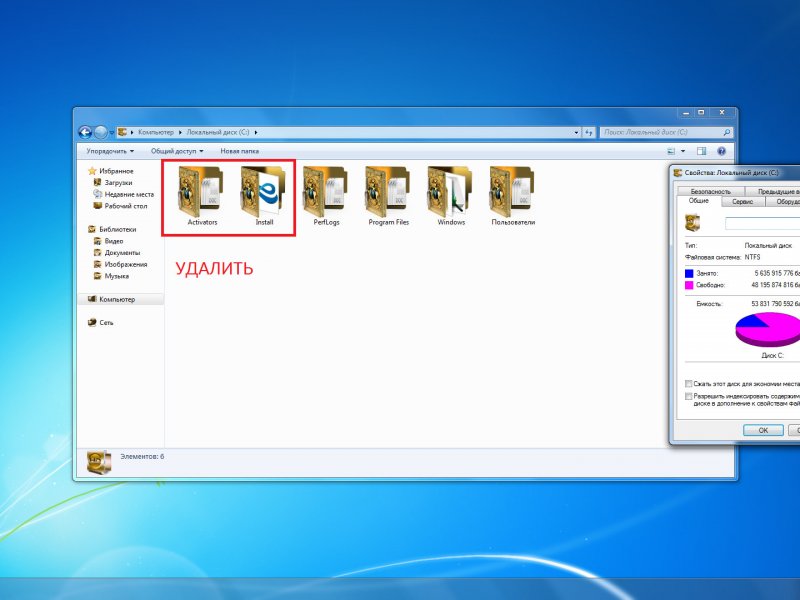Open Рабочий стол in the navigation pane
The height and width of the screenshot is (600, 800).
click(126, 206)
